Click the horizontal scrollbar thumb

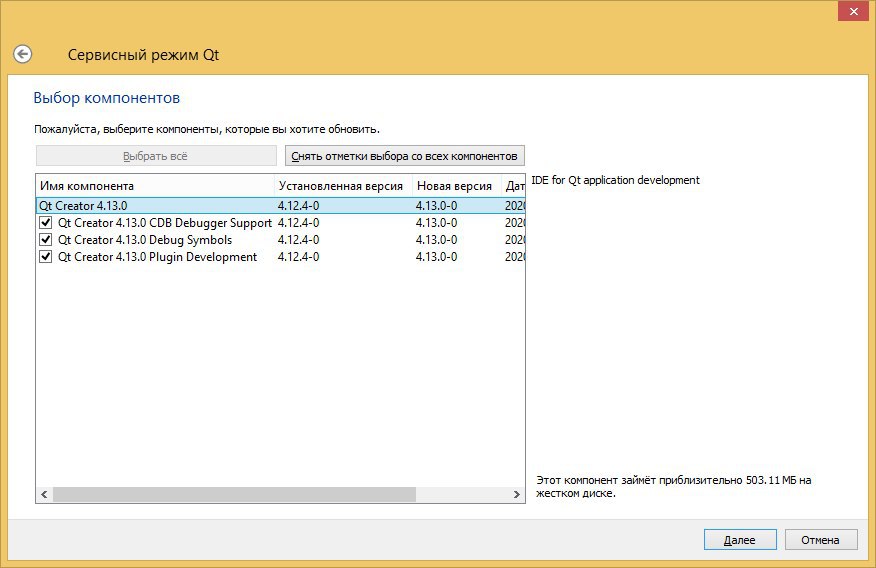234,494
